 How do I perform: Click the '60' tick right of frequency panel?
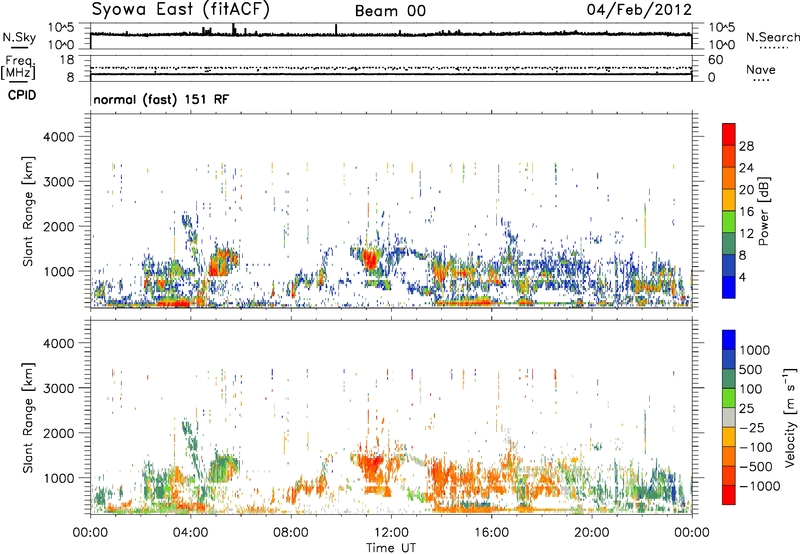715,60
